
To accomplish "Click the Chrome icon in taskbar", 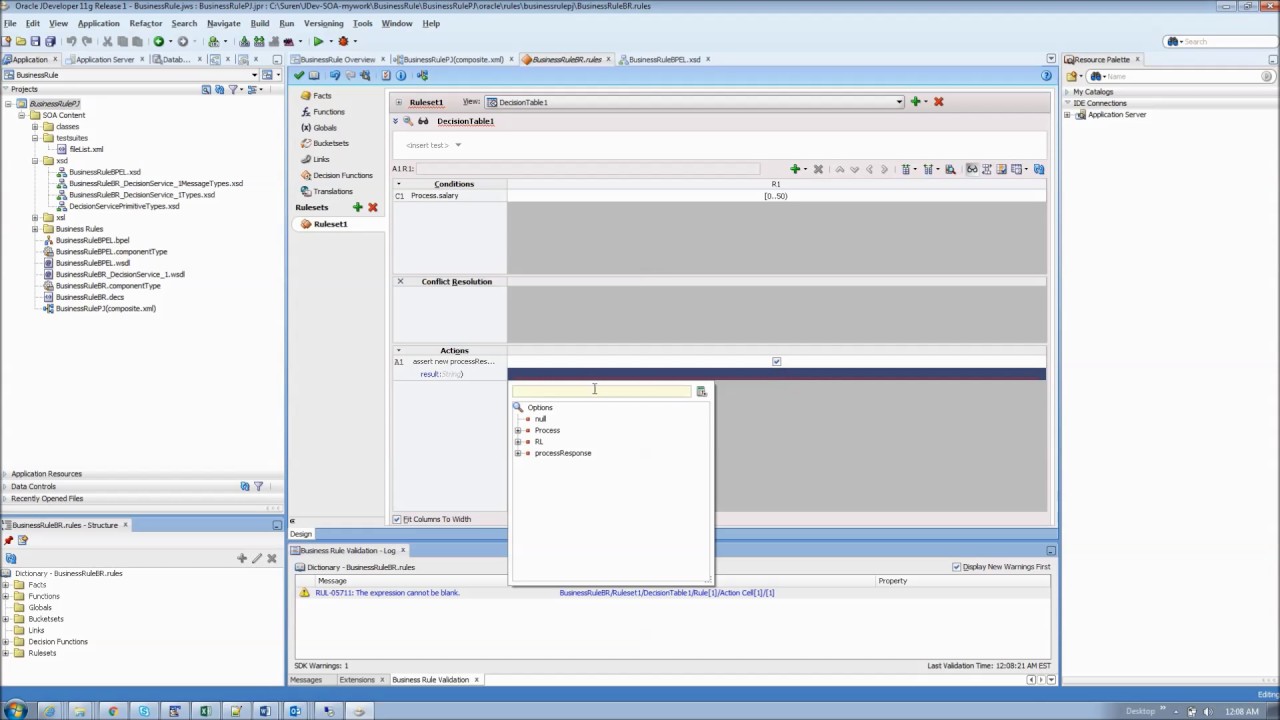I will click(112, 711).
